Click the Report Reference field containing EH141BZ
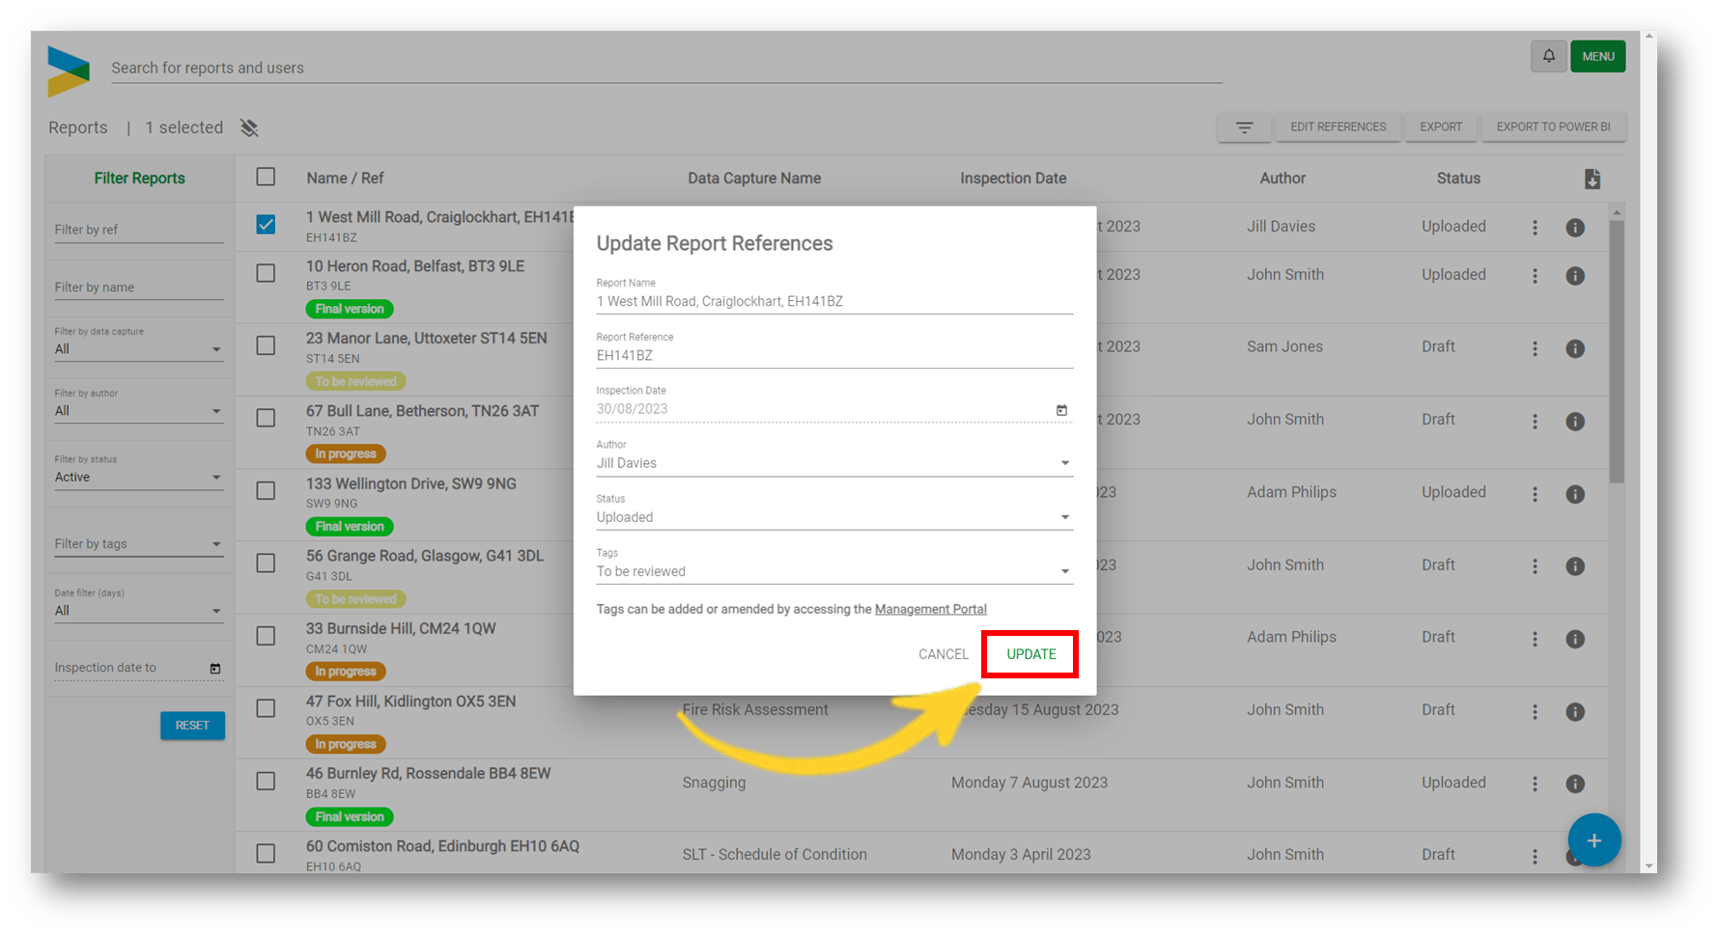1720x936 pixels. (834, 355)
